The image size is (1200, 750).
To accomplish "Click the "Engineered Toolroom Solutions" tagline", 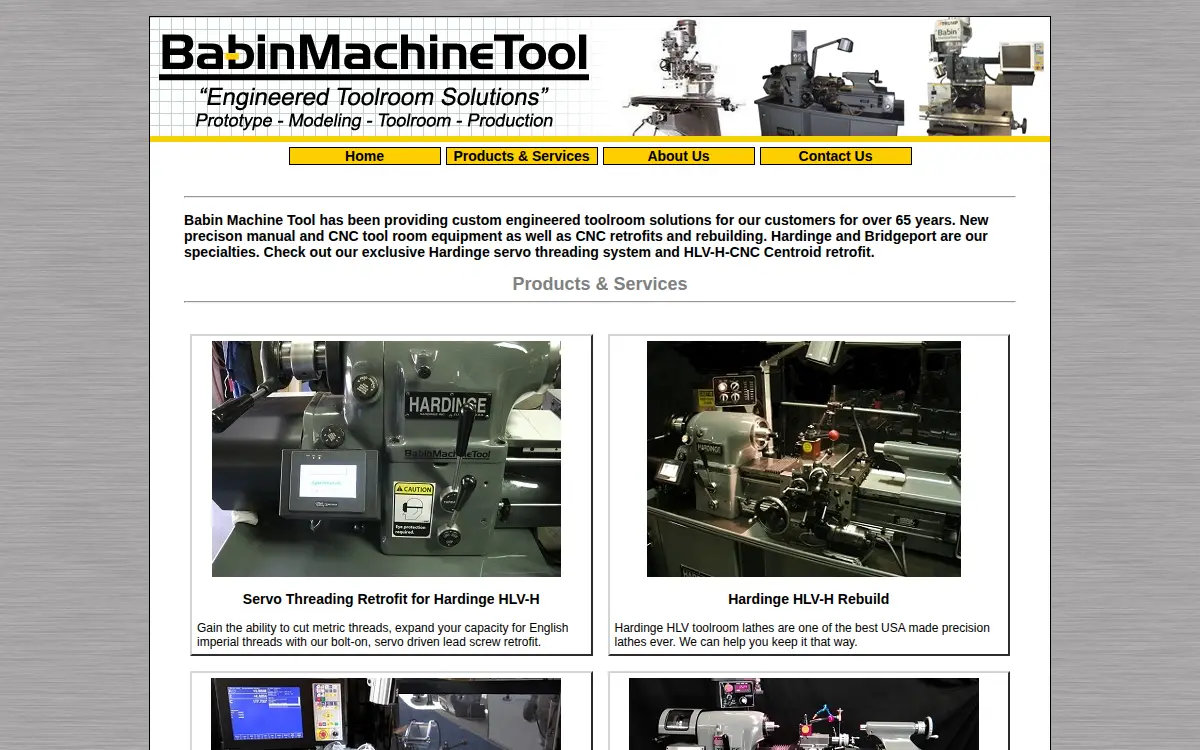I will point(374,97).
